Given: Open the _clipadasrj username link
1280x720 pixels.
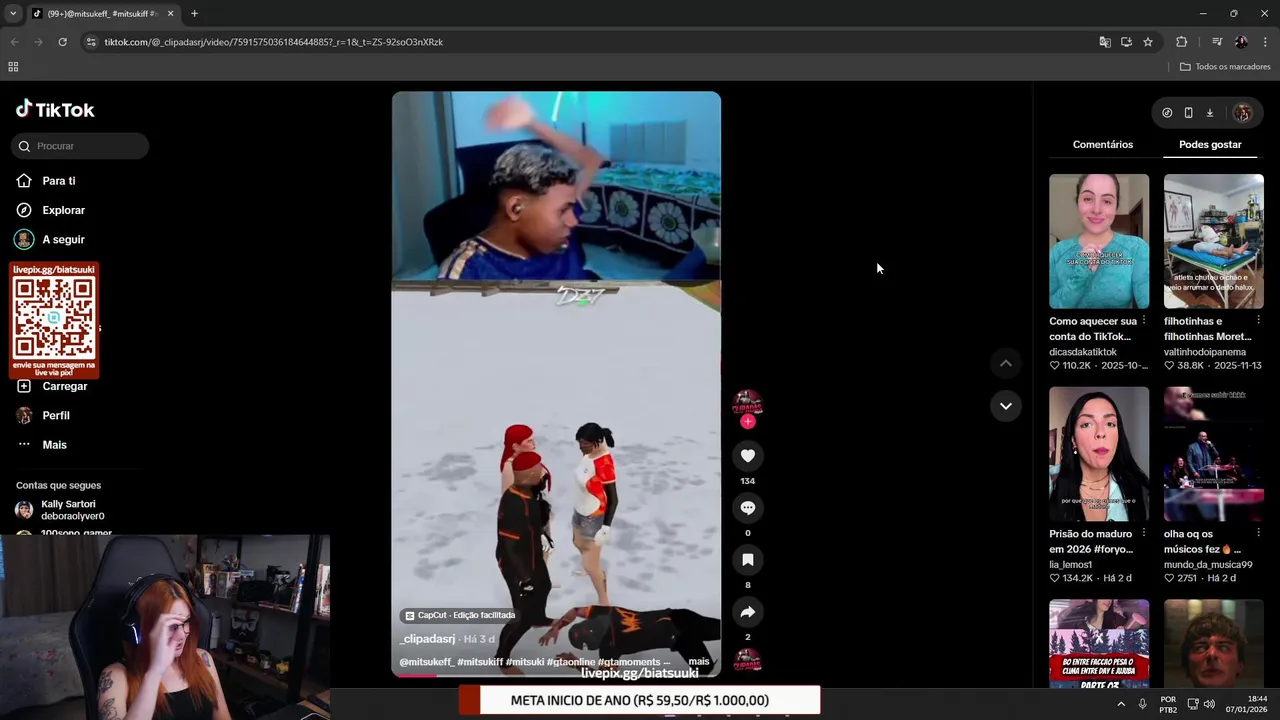Looking at the screenshot, I should point(428,639).
